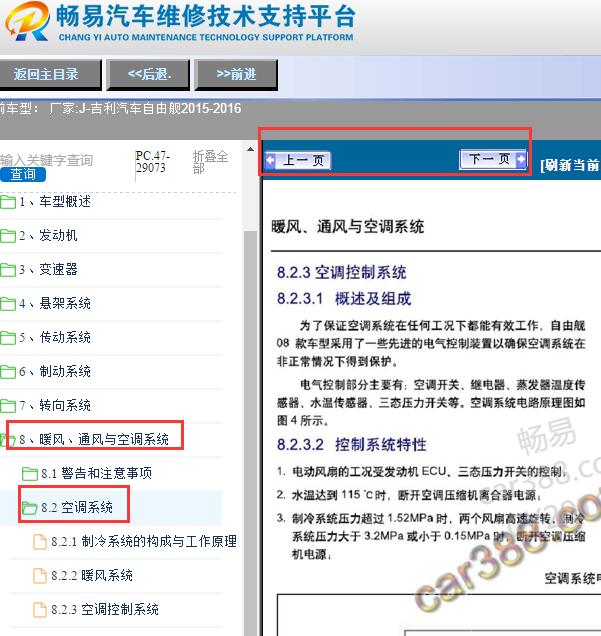Viewport: 601px width, 636px height.
Task: Click open-folder icon beside 8.2 空调系统
Action: coord(30,508)
